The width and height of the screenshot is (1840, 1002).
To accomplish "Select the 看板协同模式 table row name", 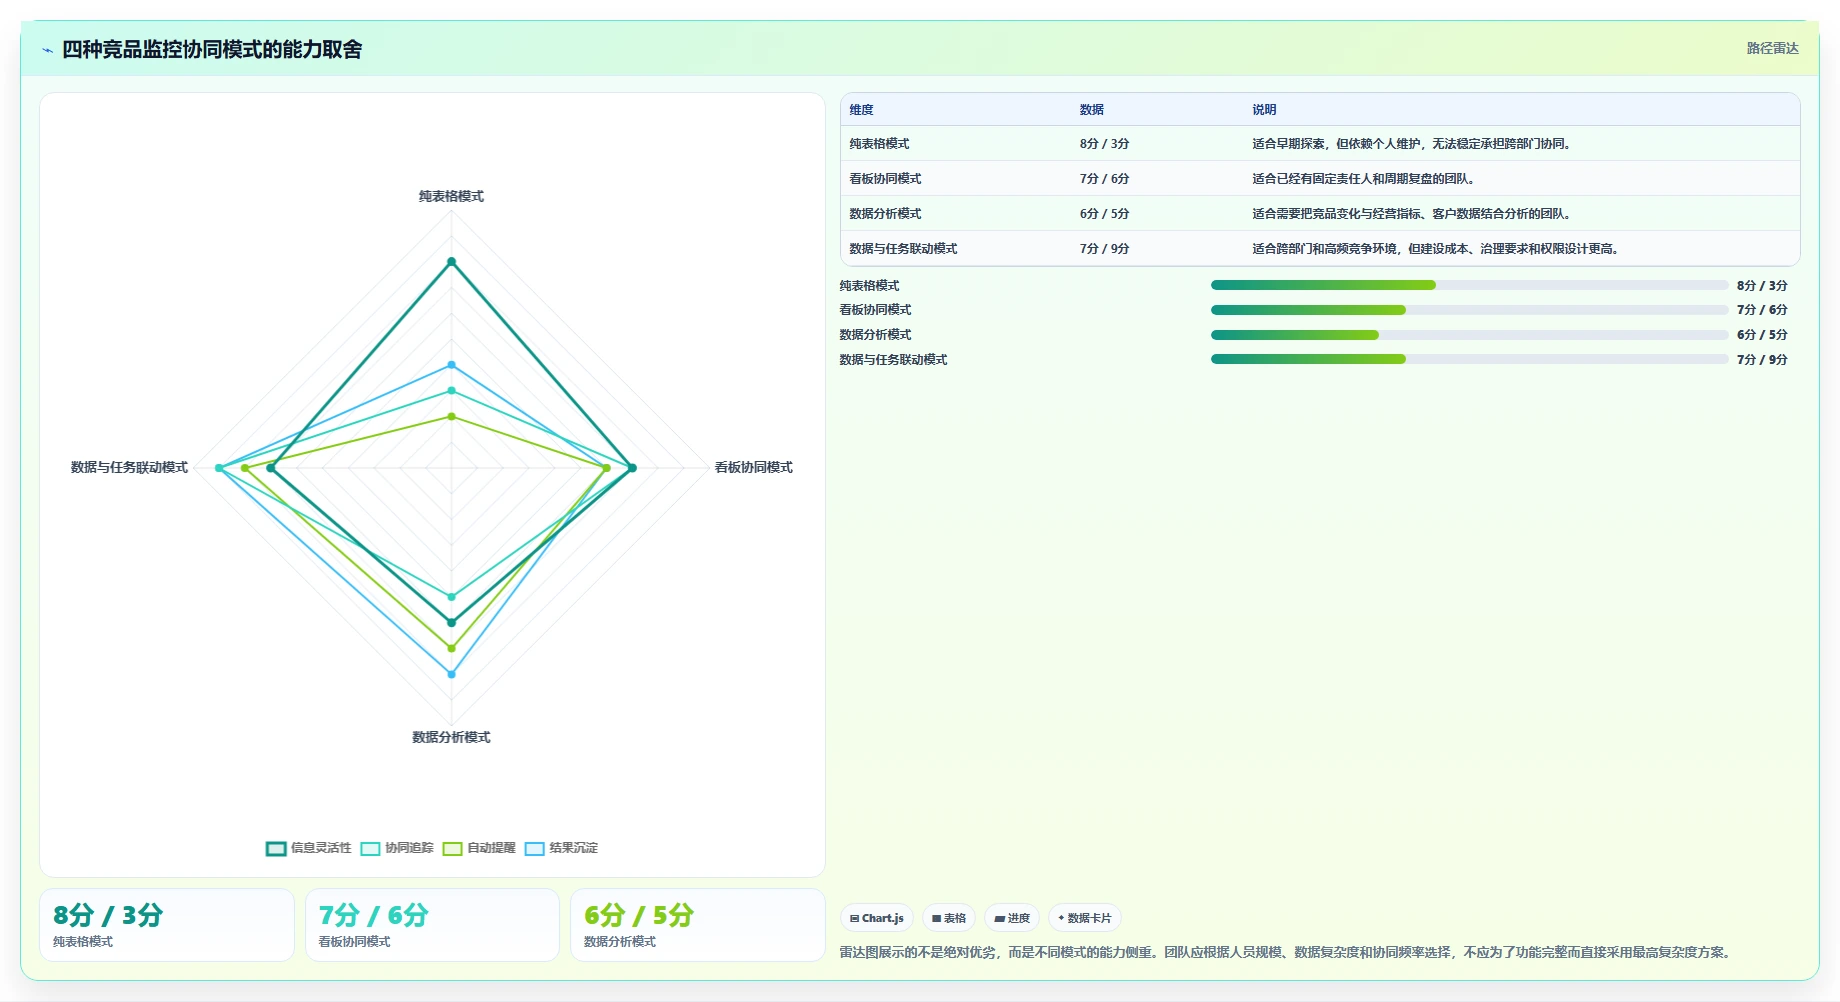I will (x=886, y=179).
